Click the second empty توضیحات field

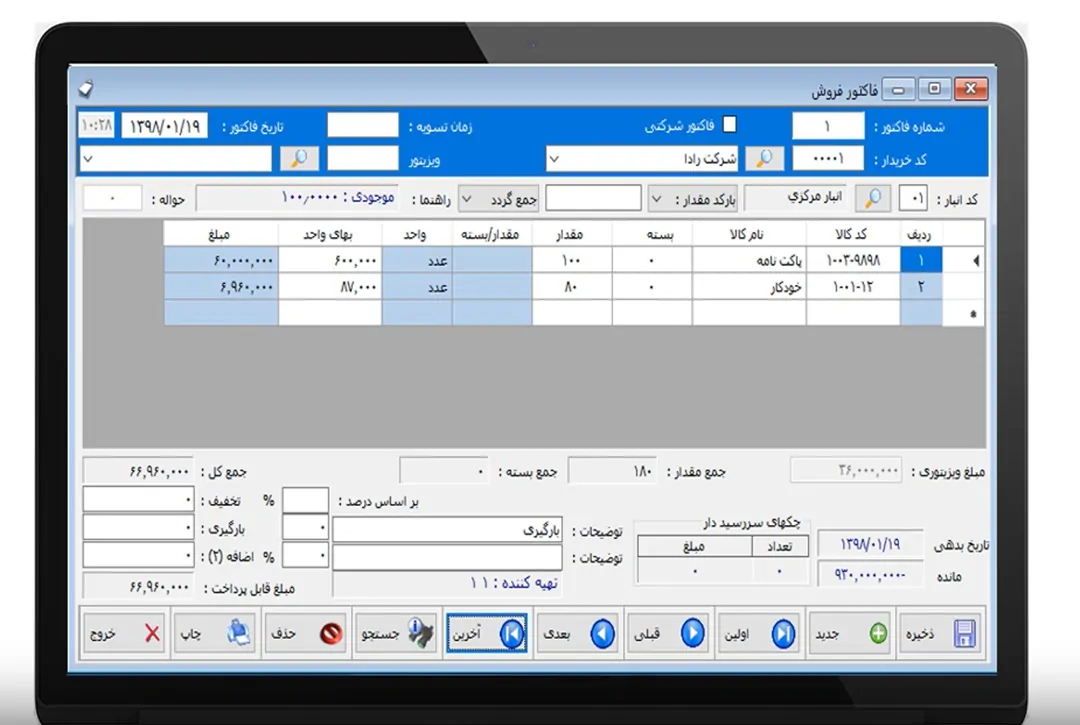coord(447,558)
